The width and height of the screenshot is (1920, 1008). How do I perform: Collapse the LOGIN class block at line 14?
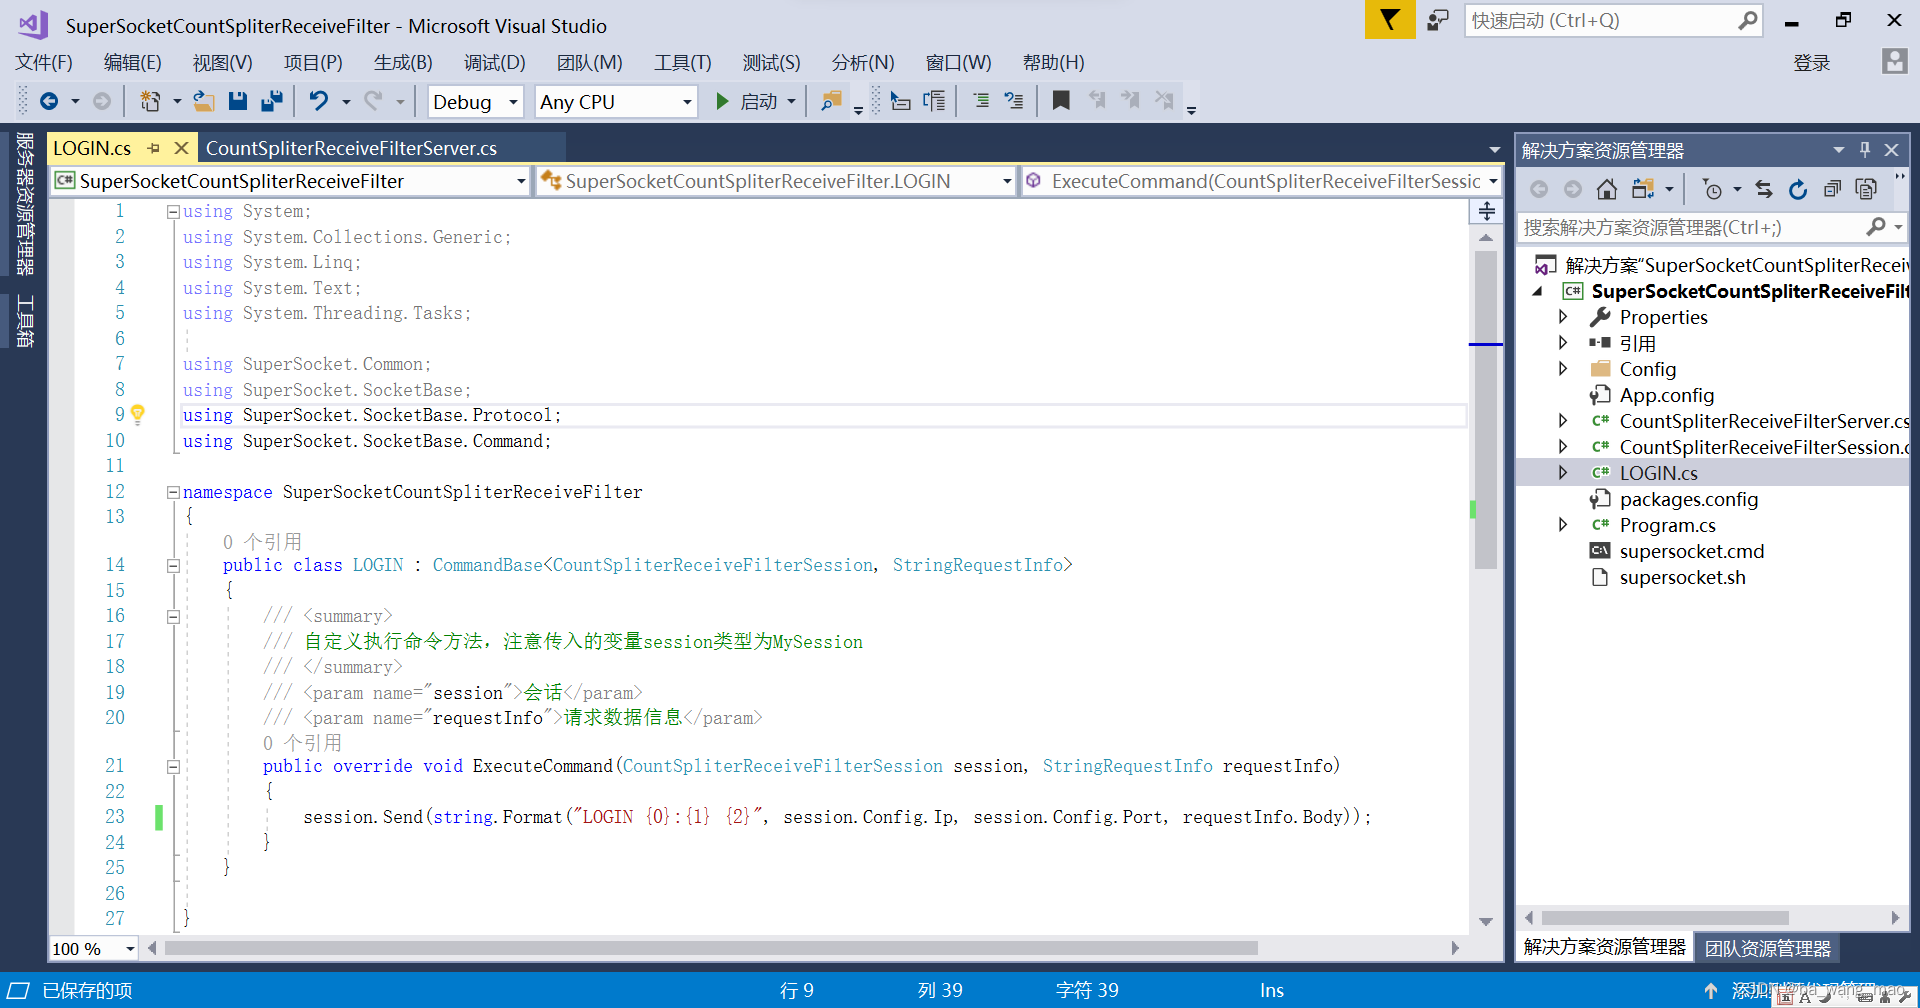tap(173, 565)
